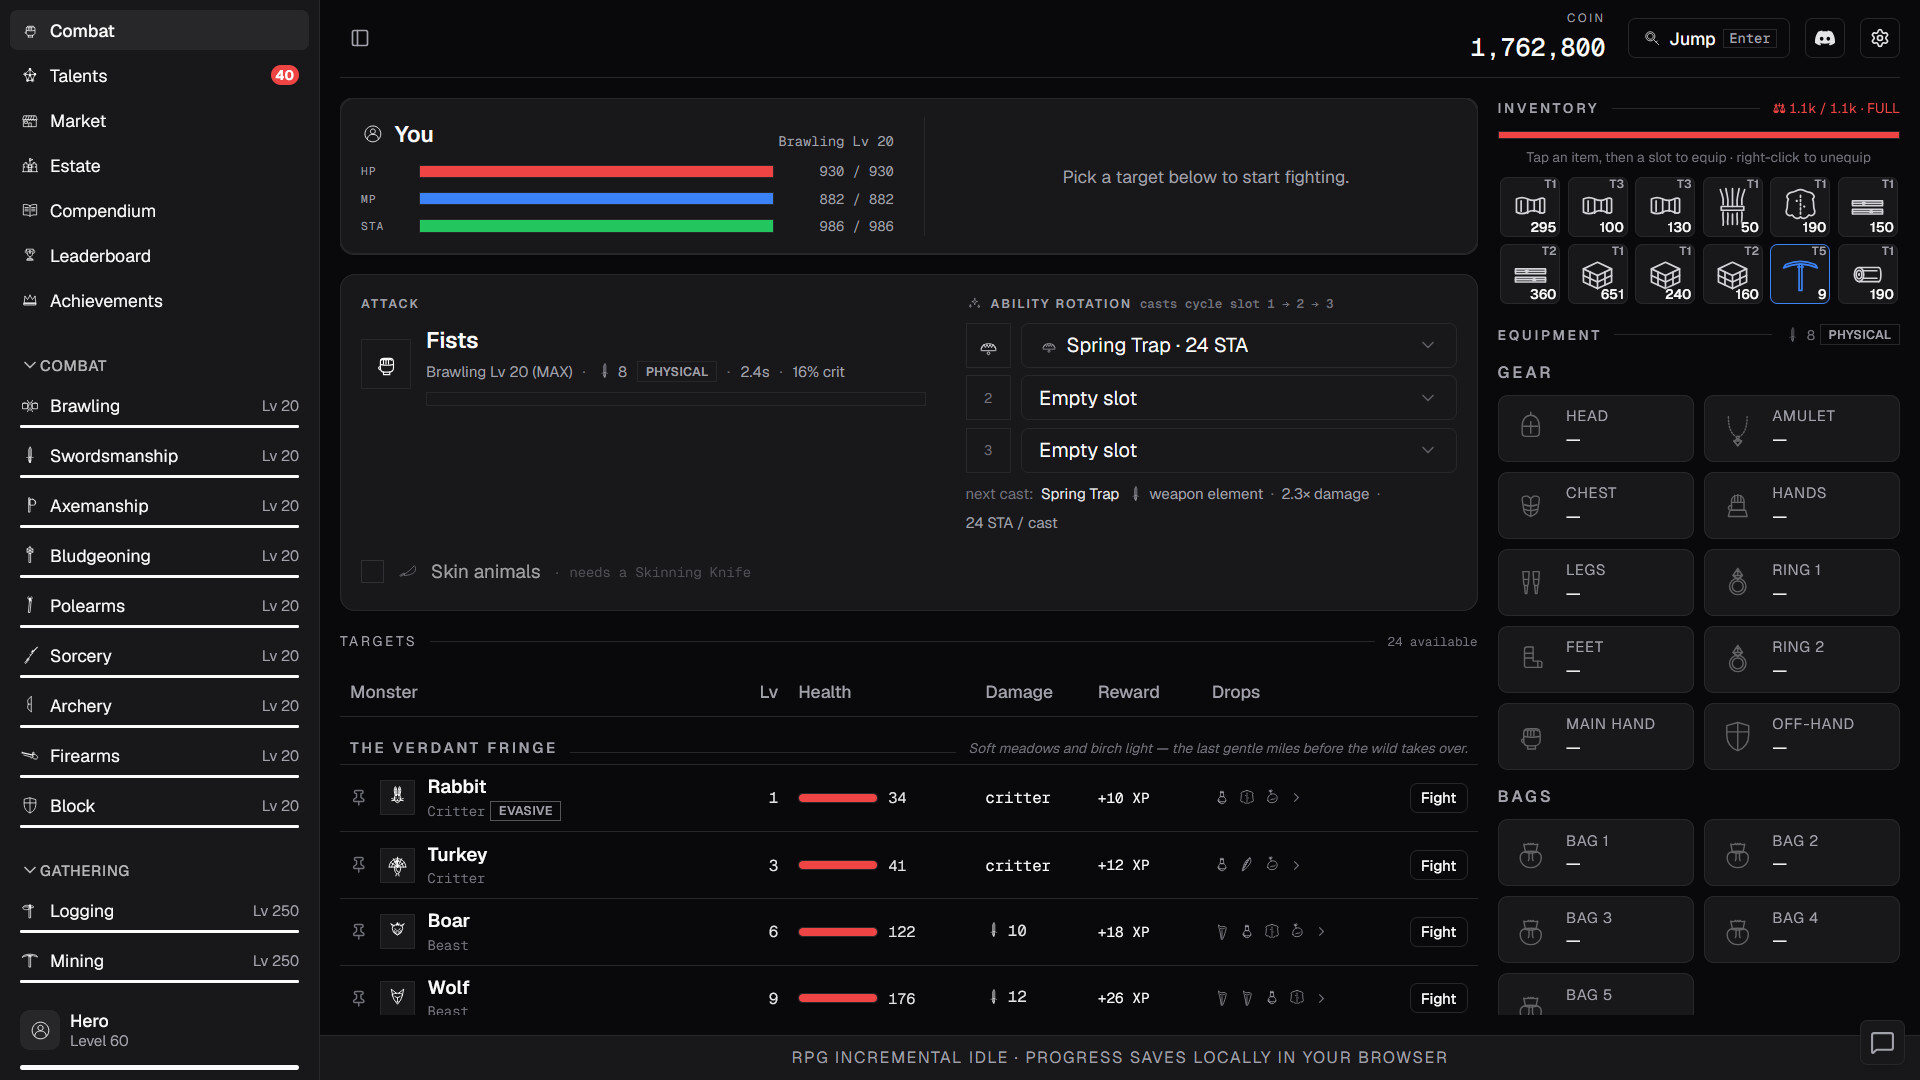The image size is (1920, 1080).
Task: Open the chat bubble icon
Action: pyautogui.click(x=1882, y=1043)
